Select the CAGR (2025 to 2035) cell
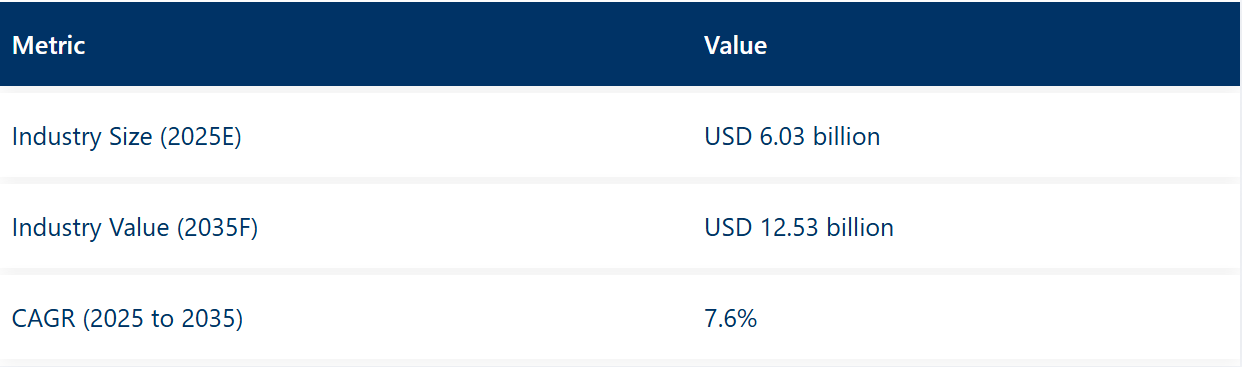Screen dimensions: 1242x367 [x=128, y=320]
